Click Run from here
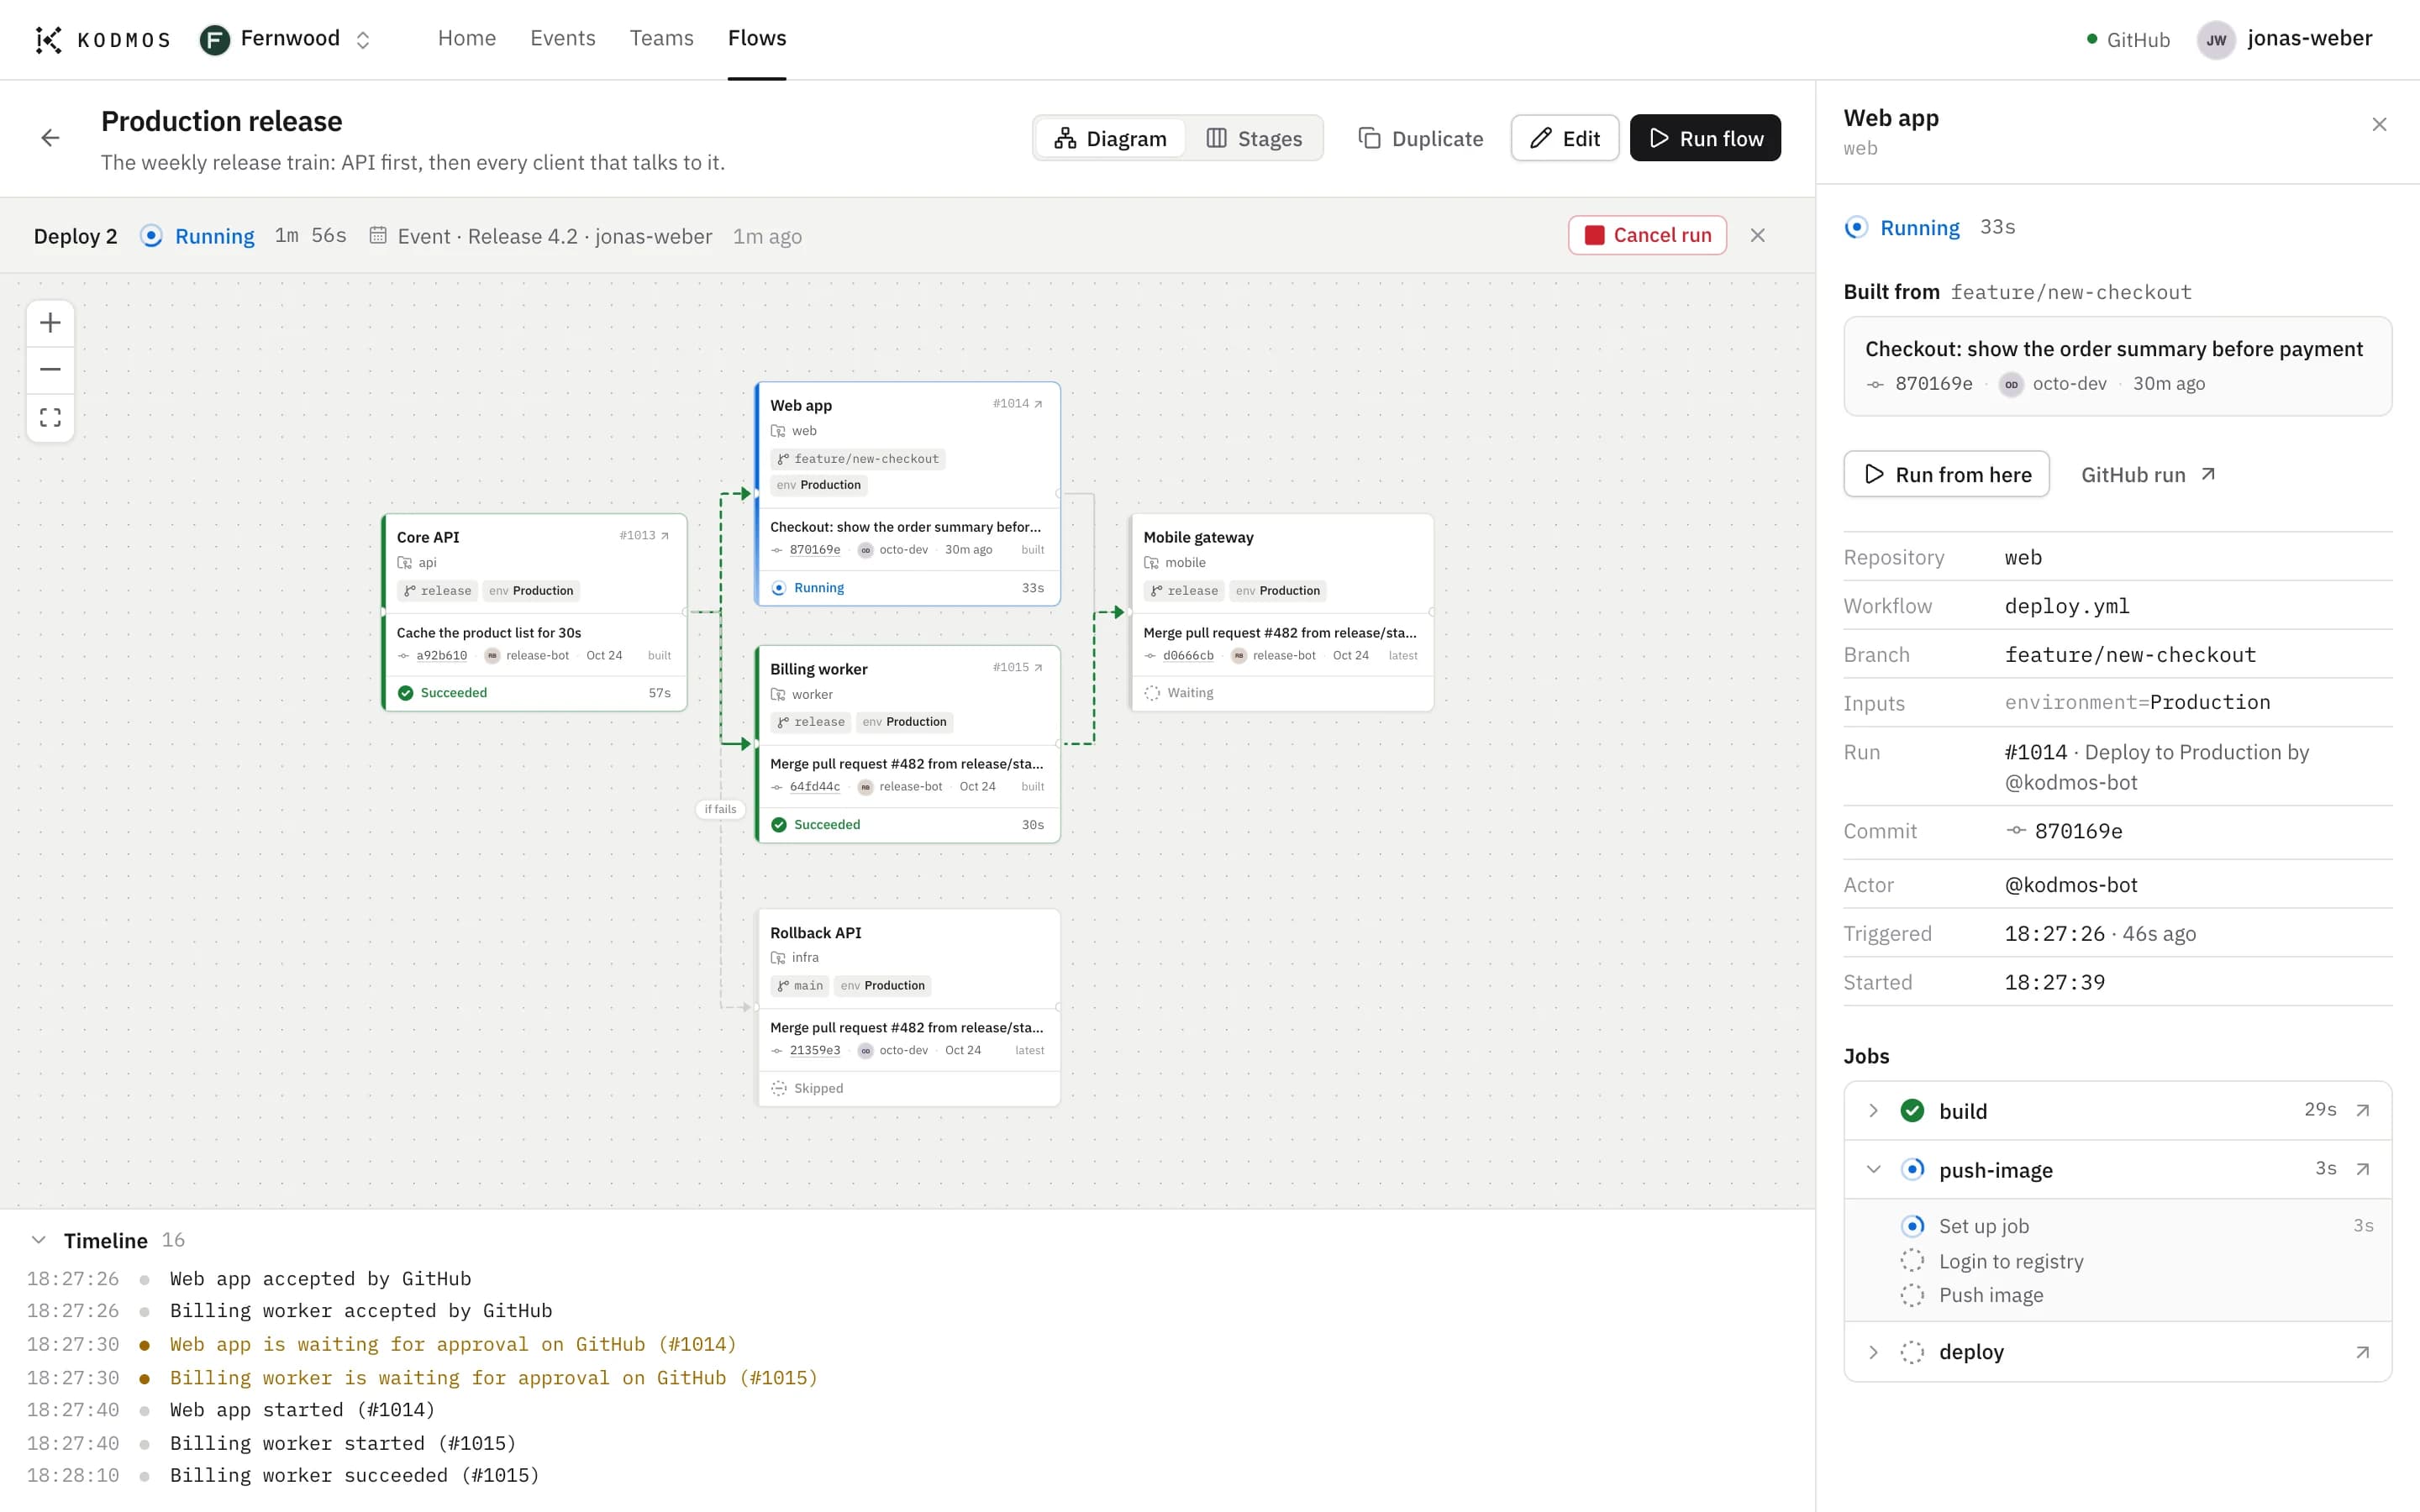This screenshot has width=2420, height=1512. (x=1946, y=474)
